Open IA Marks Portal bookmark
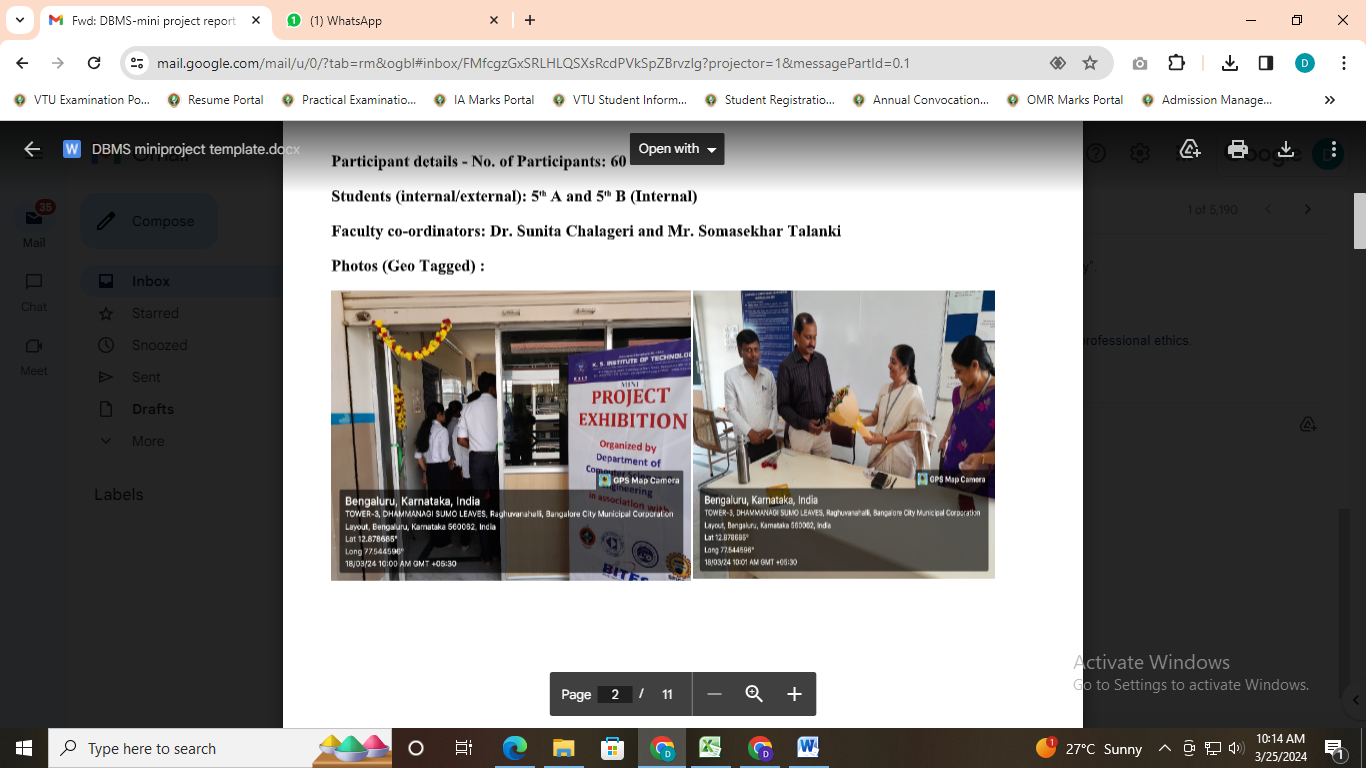Image resolution: width=1366 pixels, height=768 pixels. [484, 100]
